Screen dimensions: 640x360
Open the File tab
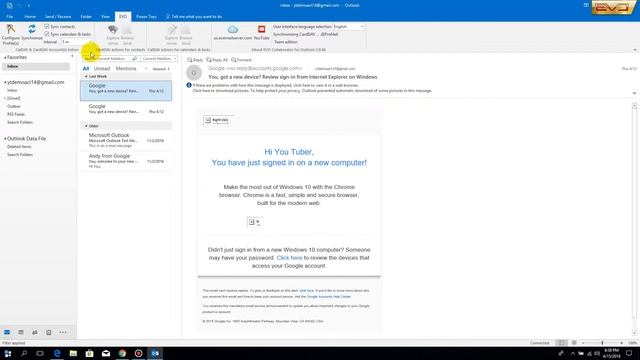9,17
